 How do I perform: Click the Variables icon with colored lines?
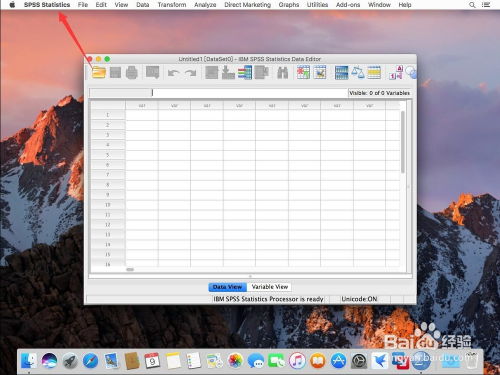[x=245, y=72]
